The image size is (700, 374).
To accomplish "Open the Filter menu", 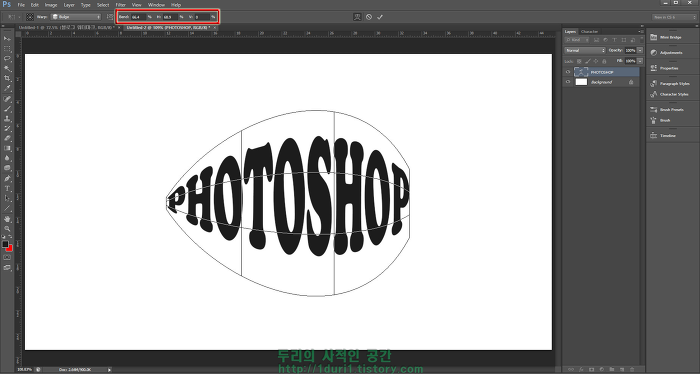I will pyautogui.click(x=121, y=5).
